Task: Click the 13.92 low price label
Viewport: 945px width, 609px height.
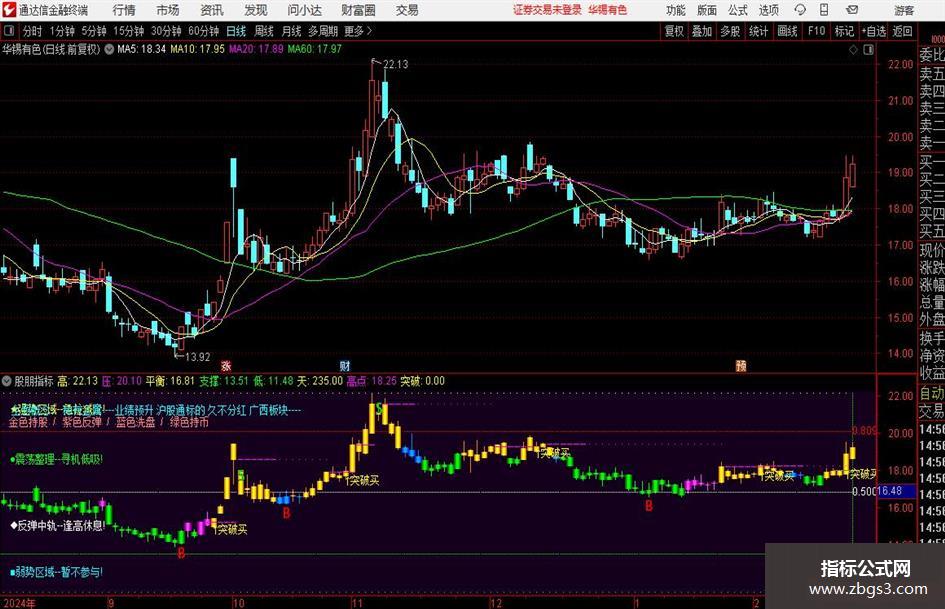Action: click(x=197, y=356)
